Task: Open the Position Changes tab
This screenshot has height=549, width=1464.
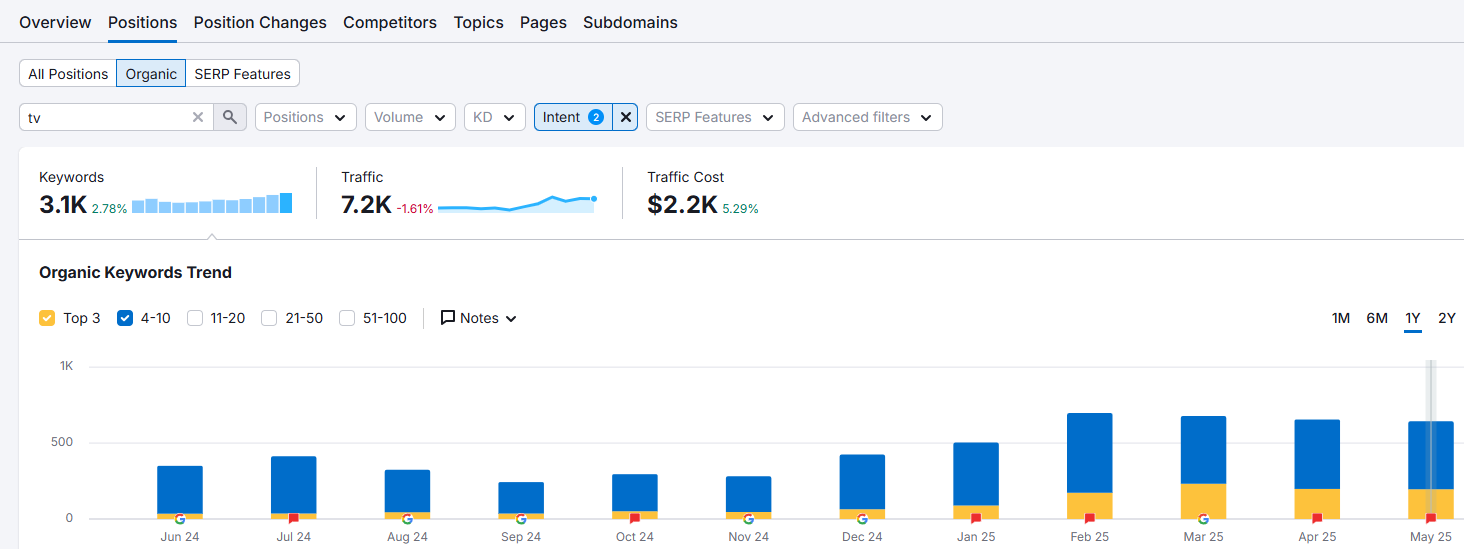Action: click(x=260, y=22)
